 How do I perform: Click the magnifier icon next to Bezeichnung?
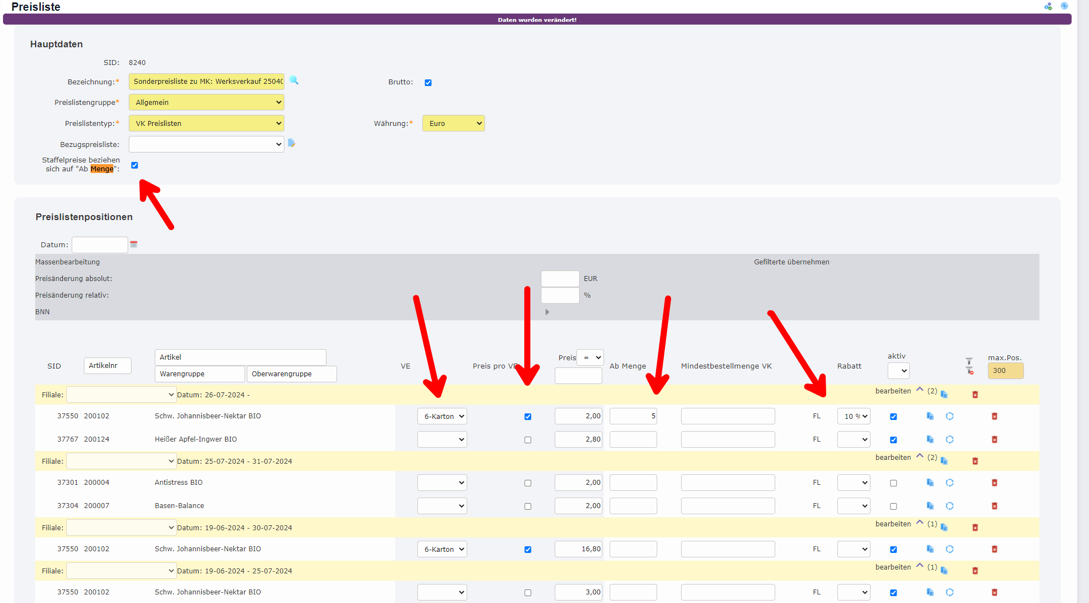pos(294,81)
